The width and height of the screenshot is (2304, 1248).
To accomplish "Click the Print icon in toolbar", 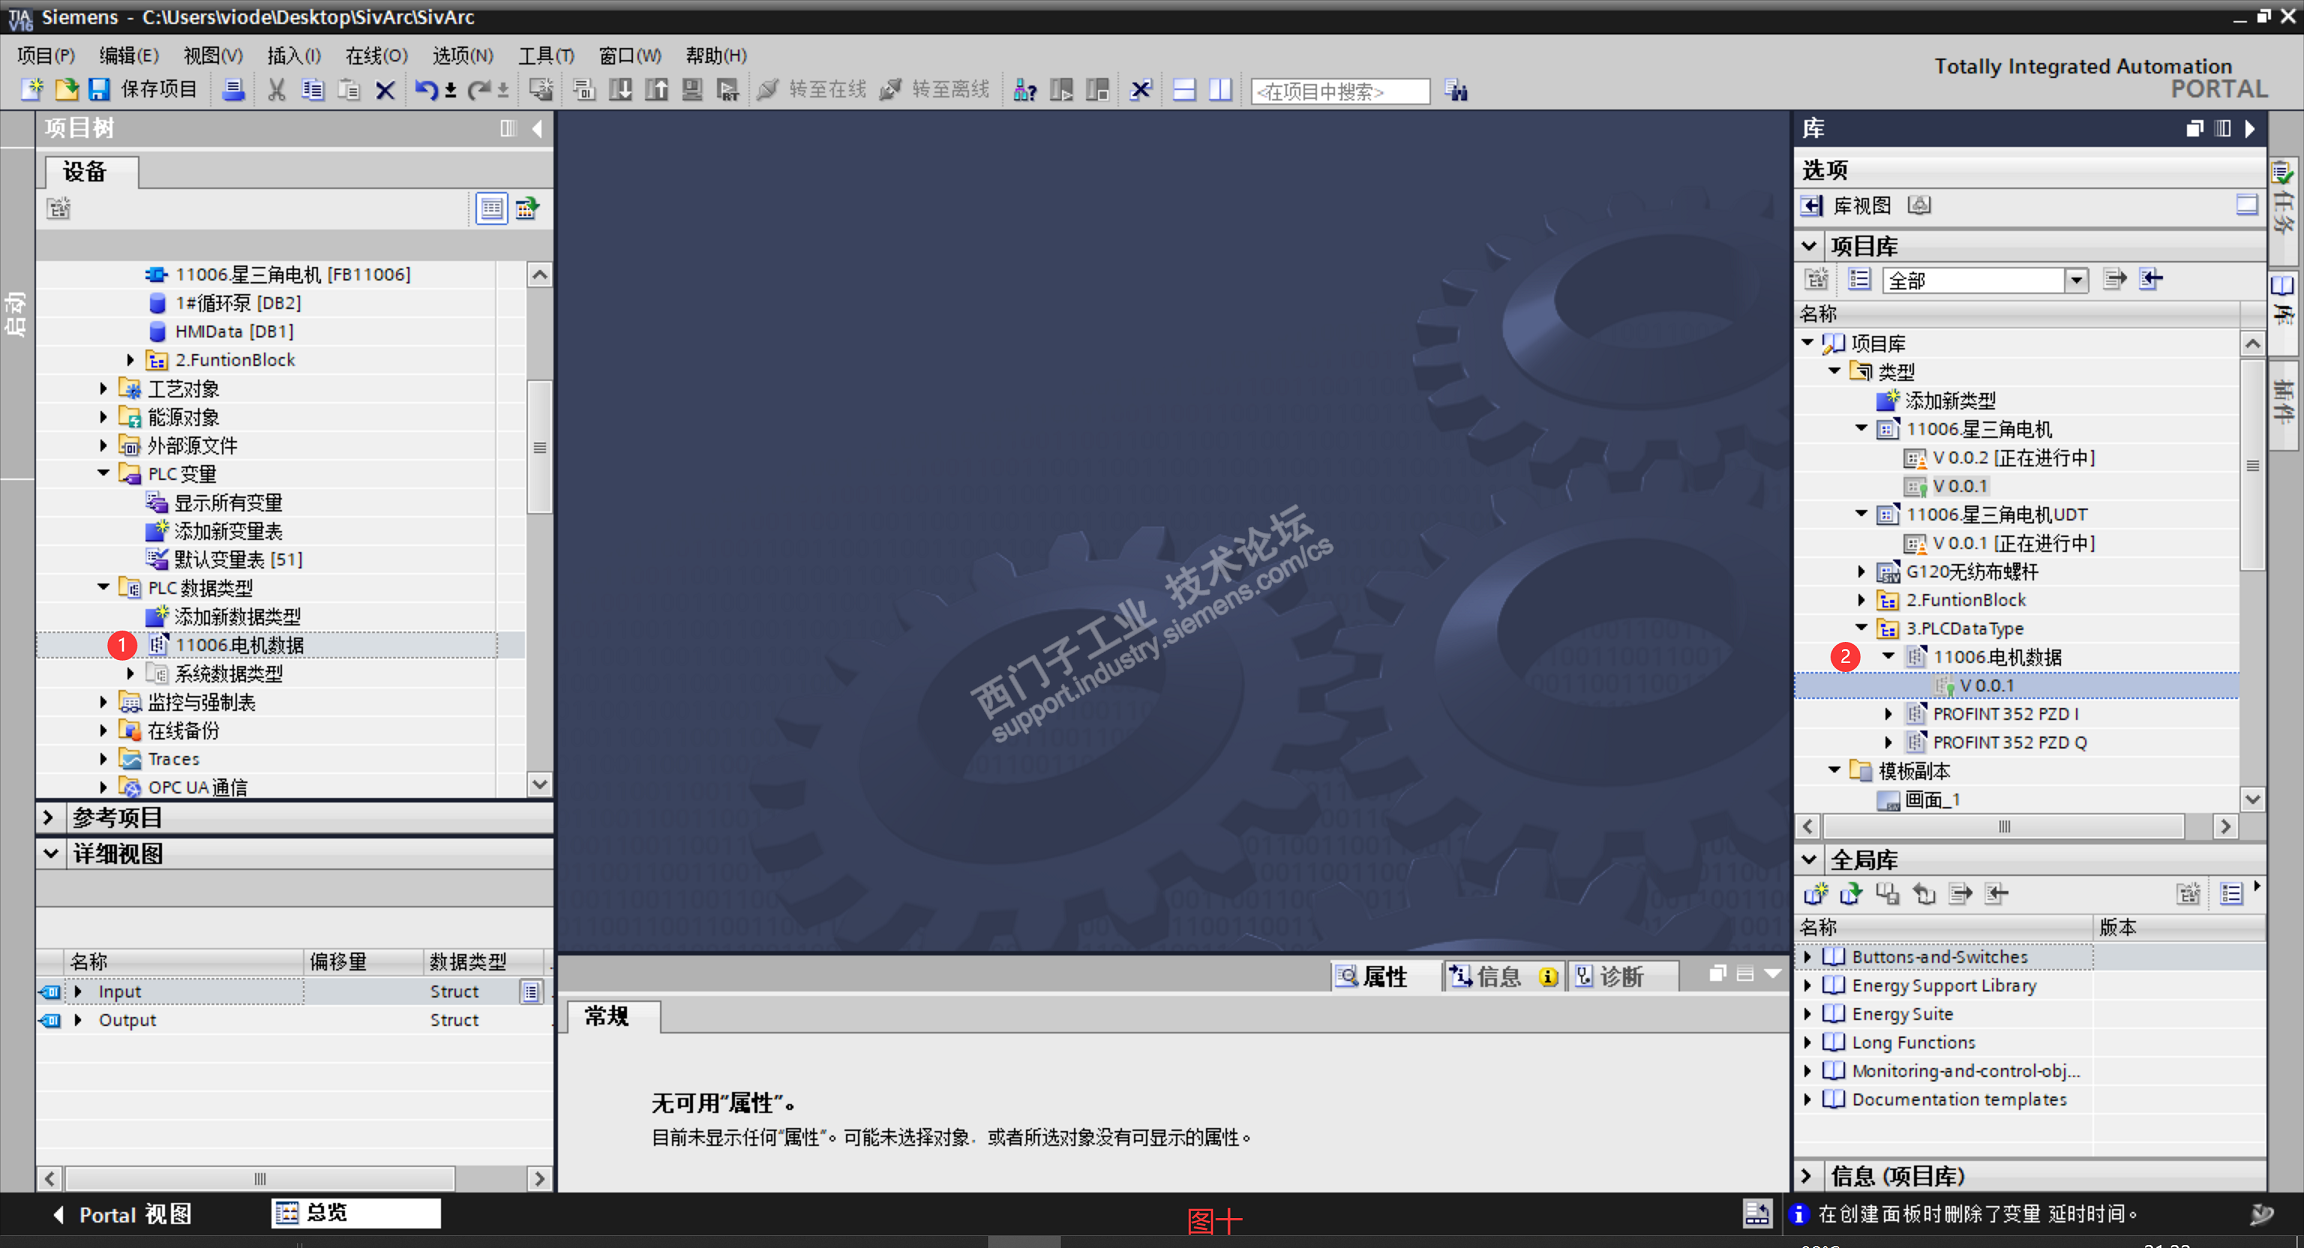I will click(233, 90).
